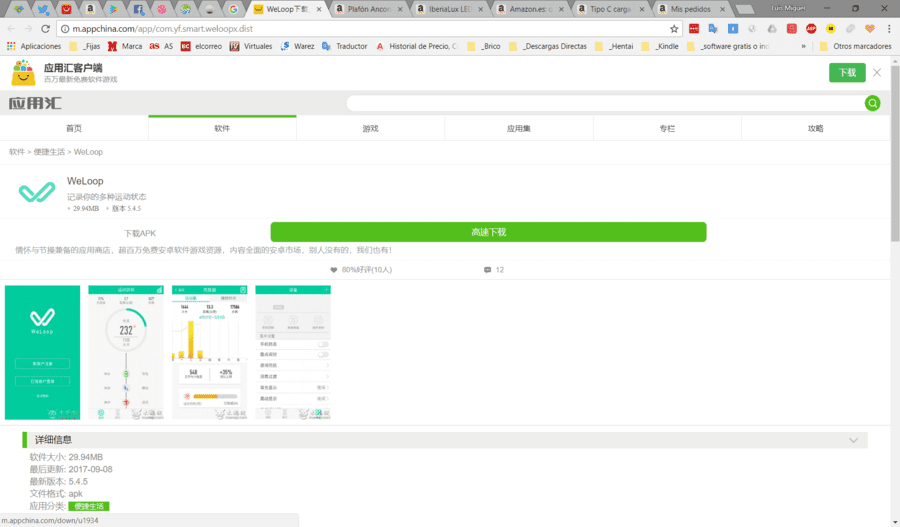The image size is (900, 527).
Task: Click the green 下载 banner button
Action: tap(847, 72)
